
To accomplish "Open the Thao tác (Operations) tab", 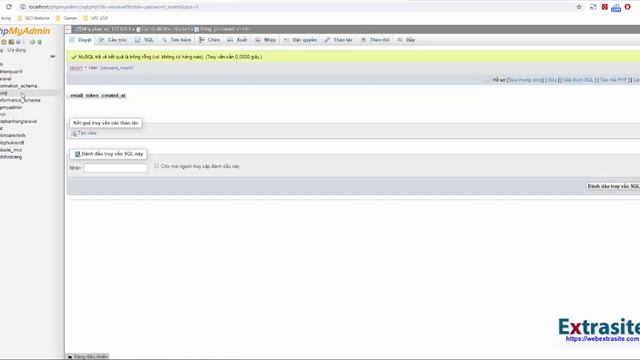I will click(338, 40).
